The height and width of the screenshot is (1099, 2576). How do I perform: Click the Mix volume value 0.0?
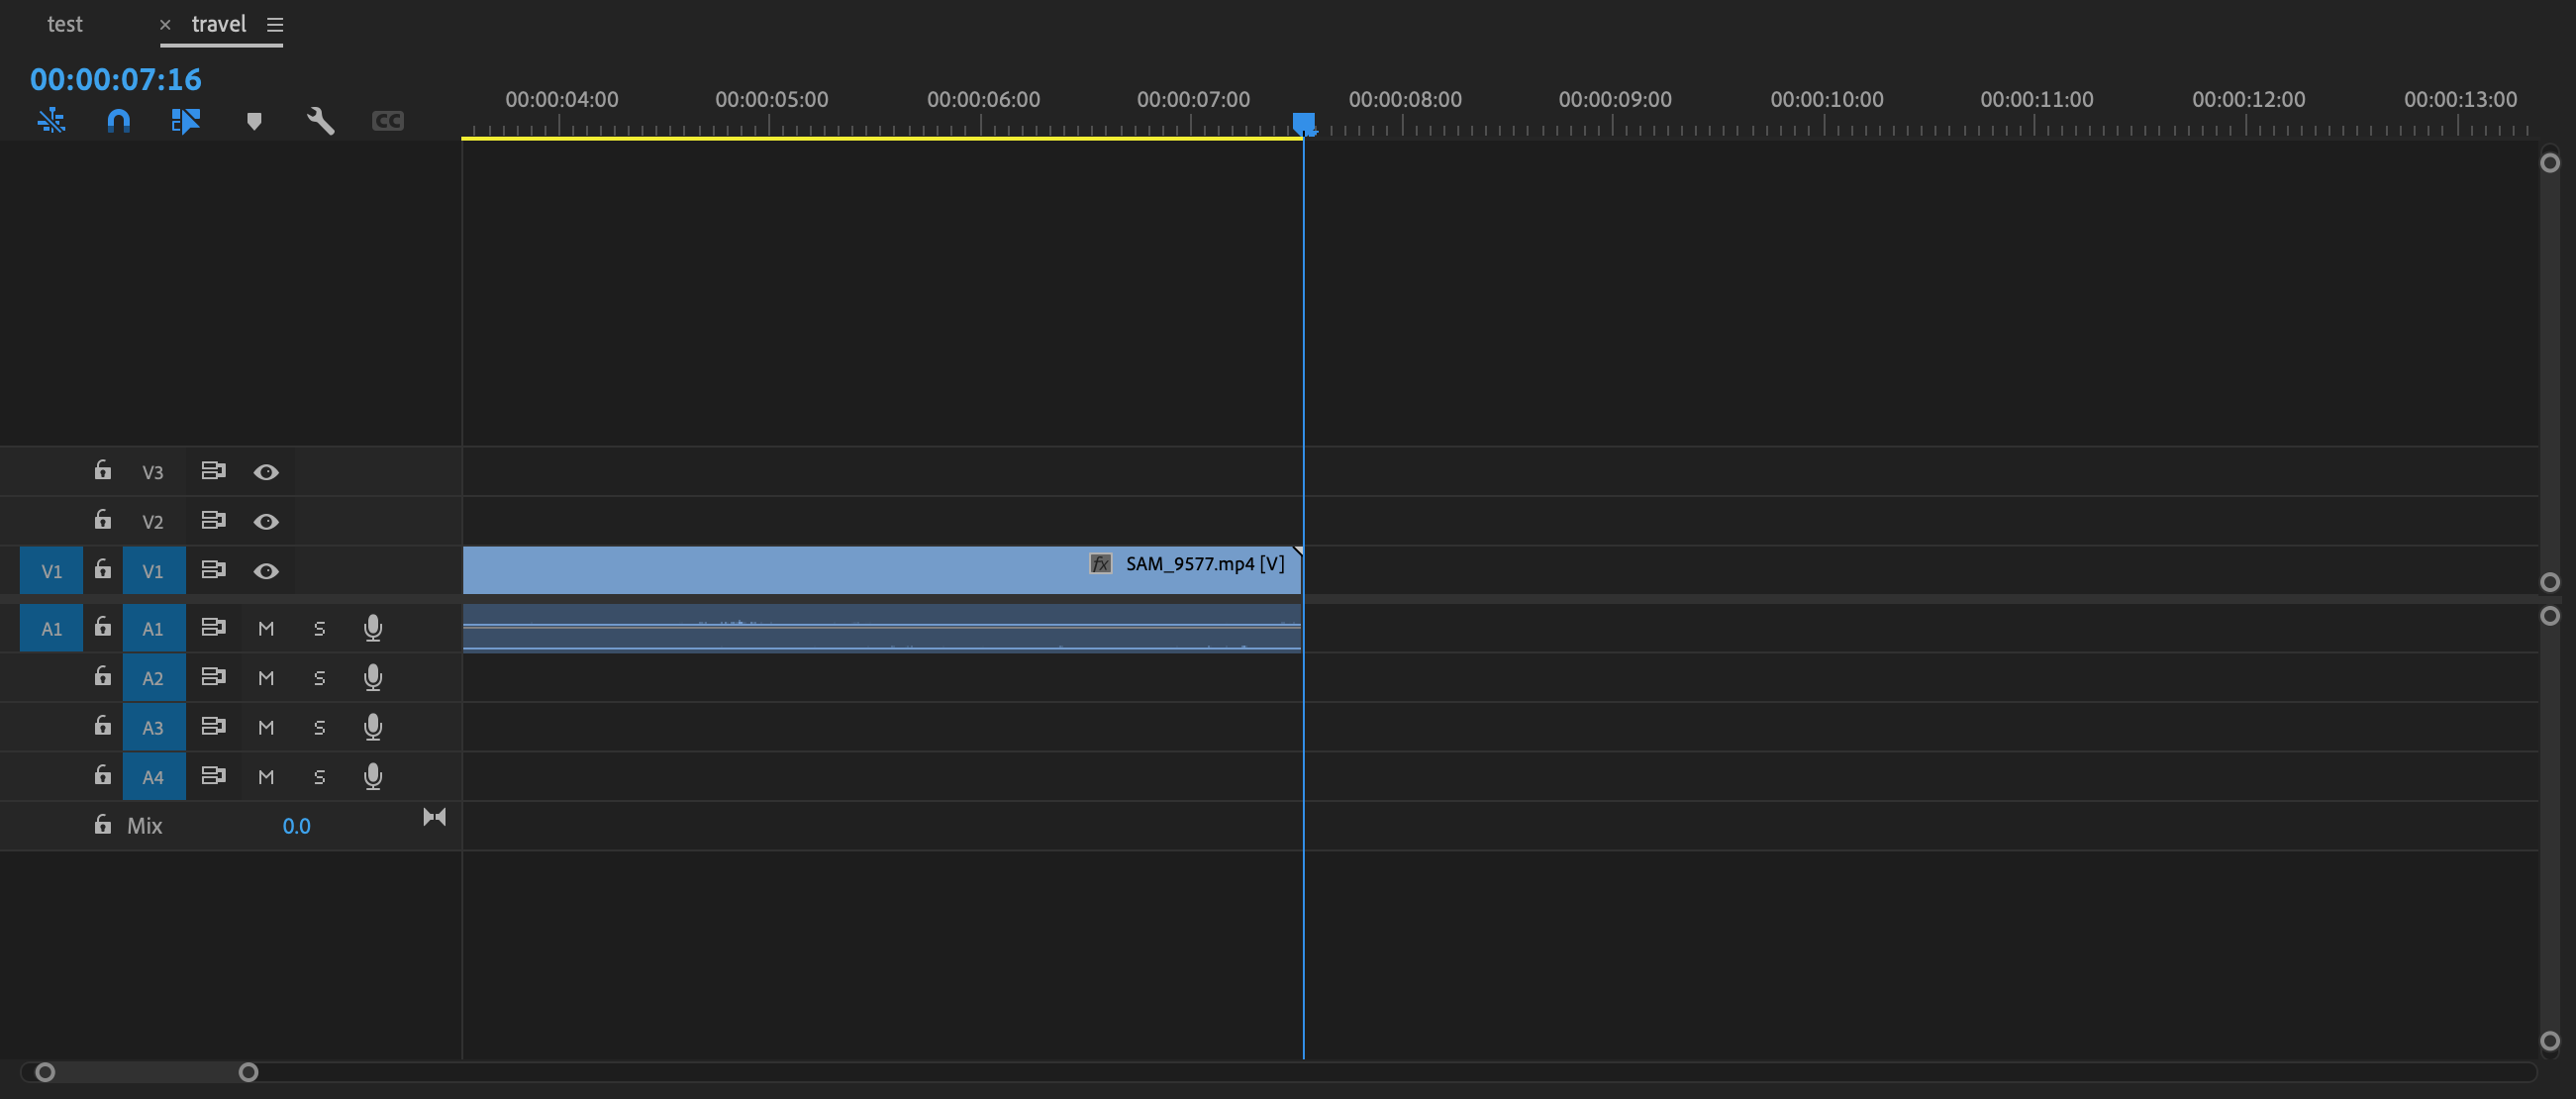click(296, 826)
